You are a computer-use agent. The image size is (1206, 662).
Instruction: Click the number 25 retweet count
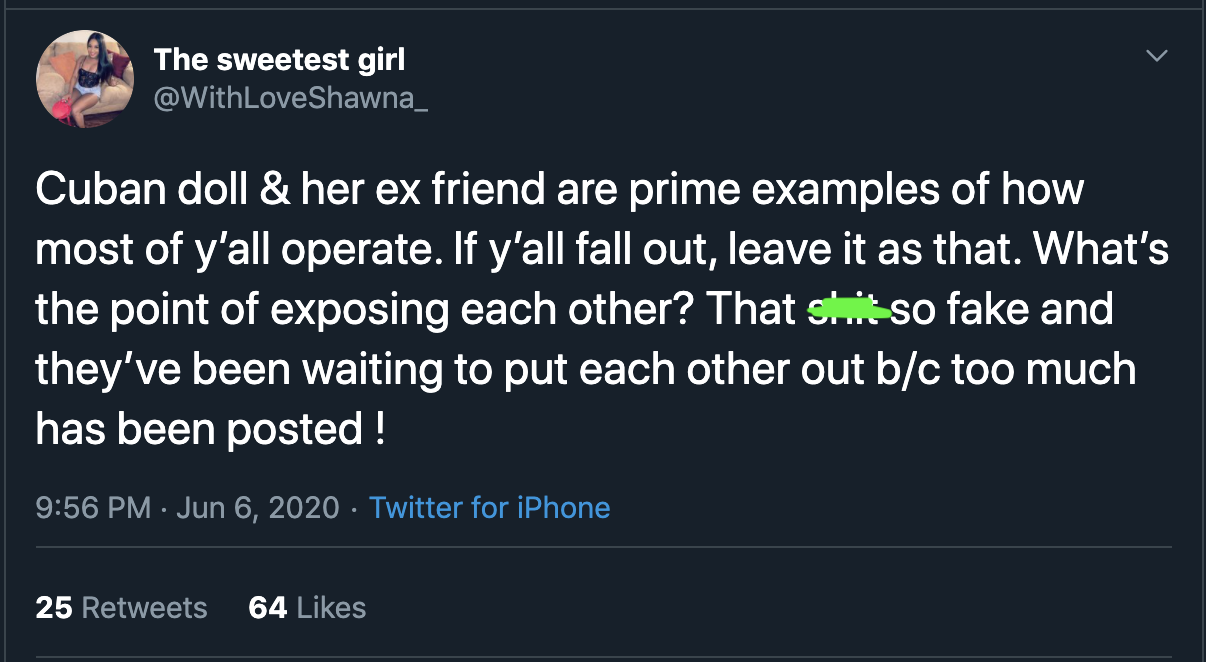(x=53, y=608)
